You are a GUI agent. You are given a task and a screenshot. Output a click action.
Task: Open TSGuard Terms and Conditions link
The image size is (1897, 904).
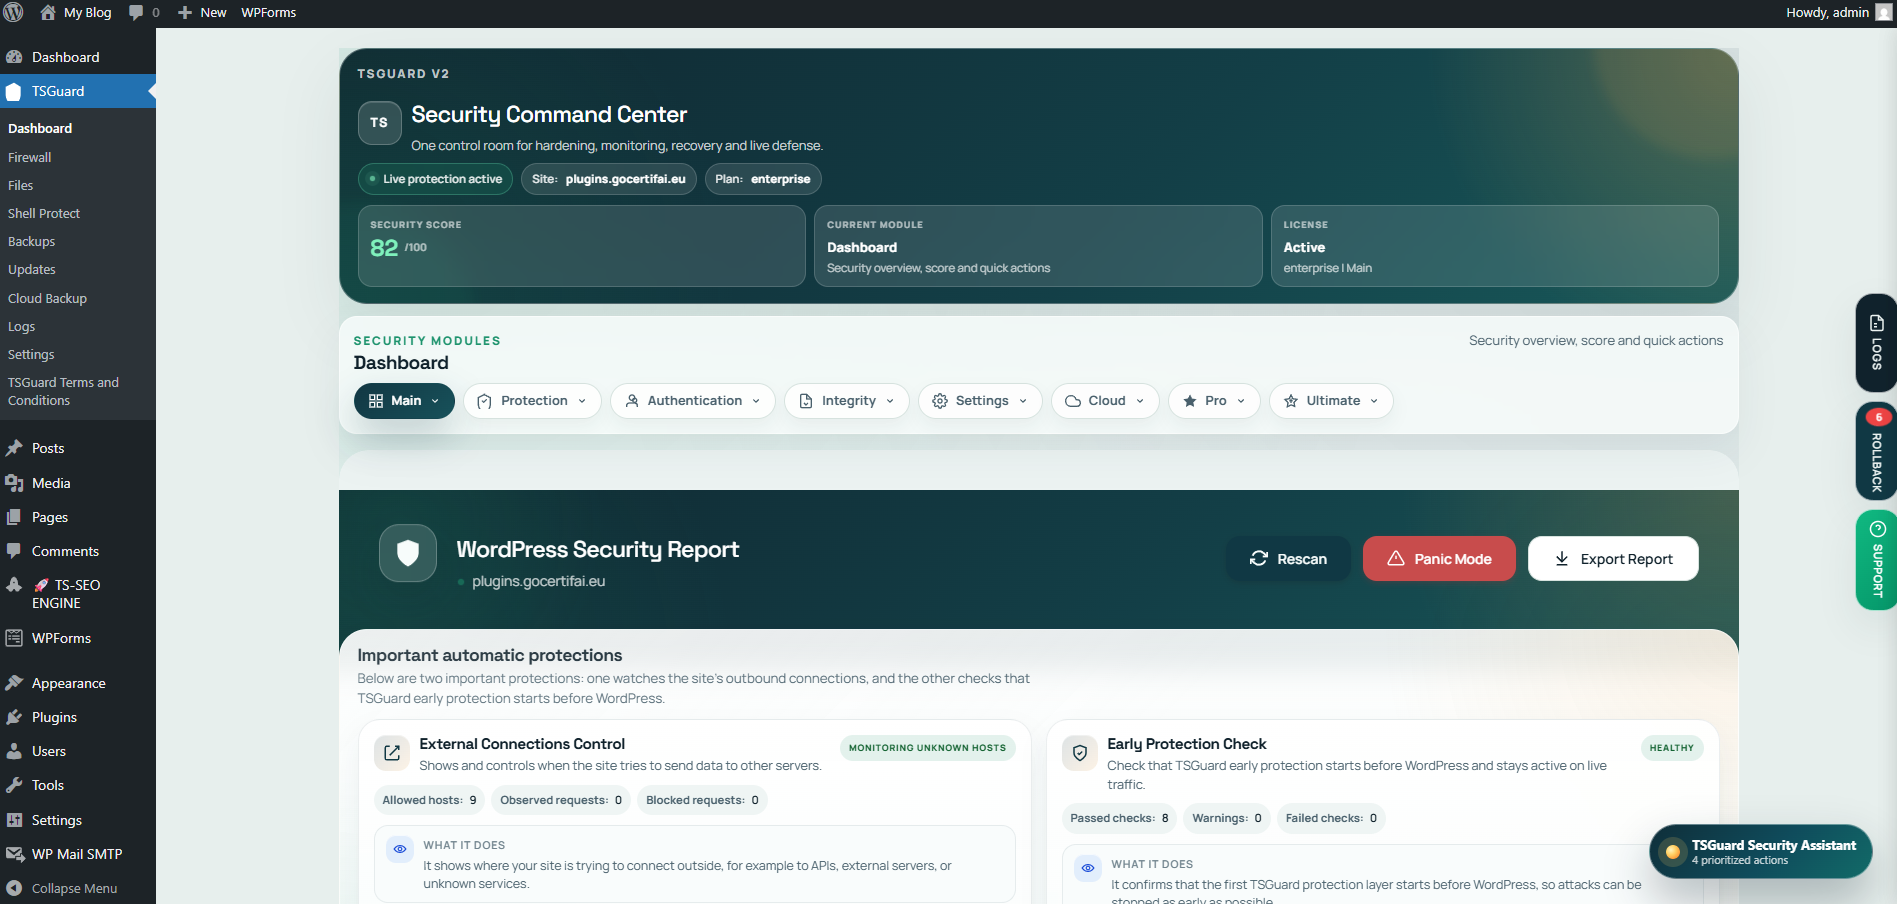tap(63, 391)
